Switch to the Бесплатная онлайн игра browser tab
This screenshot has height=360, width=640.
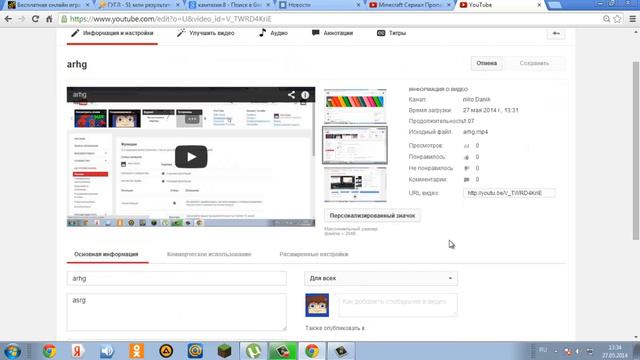(48, 5)
